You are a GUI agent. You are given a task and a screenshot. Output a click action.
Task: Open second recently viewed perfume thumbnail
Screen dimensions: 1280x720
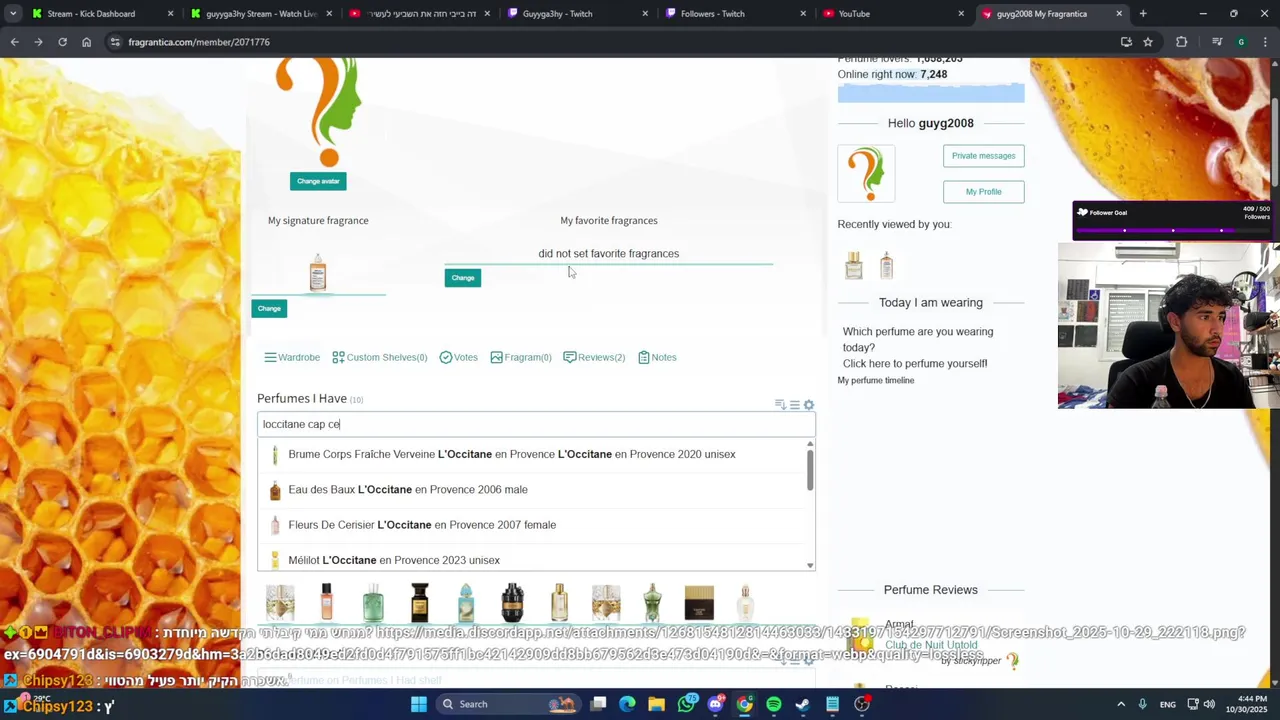tap(886, 265)
